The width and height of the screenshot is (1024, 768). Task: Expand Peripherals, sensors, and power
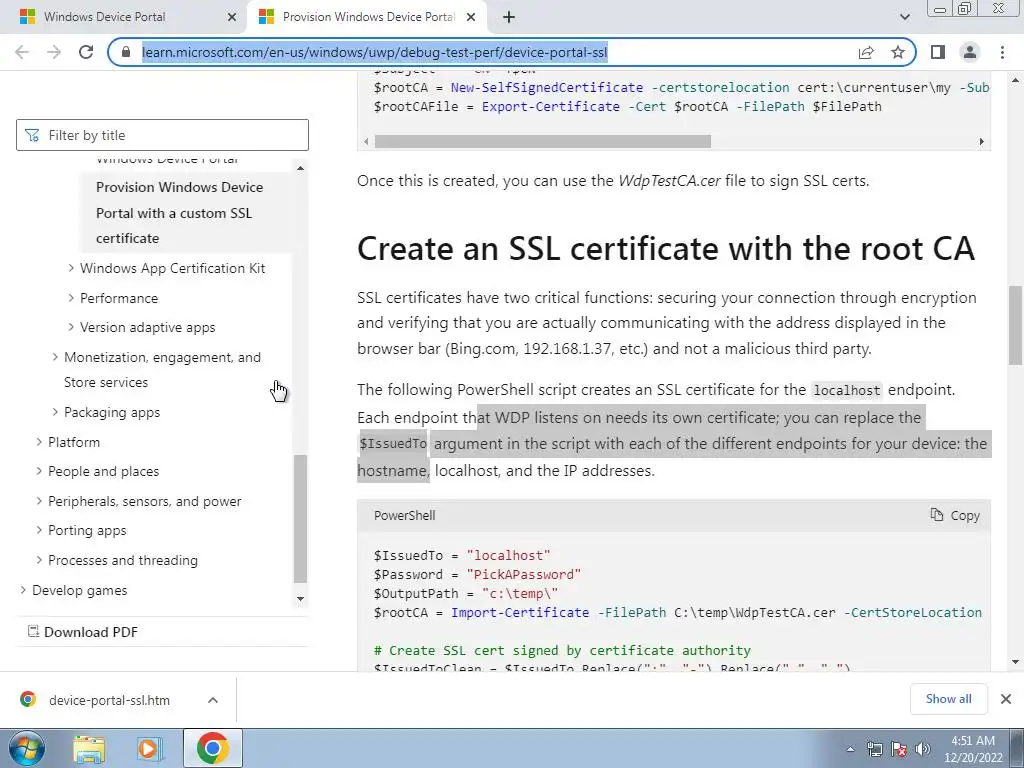coord(144,502)
